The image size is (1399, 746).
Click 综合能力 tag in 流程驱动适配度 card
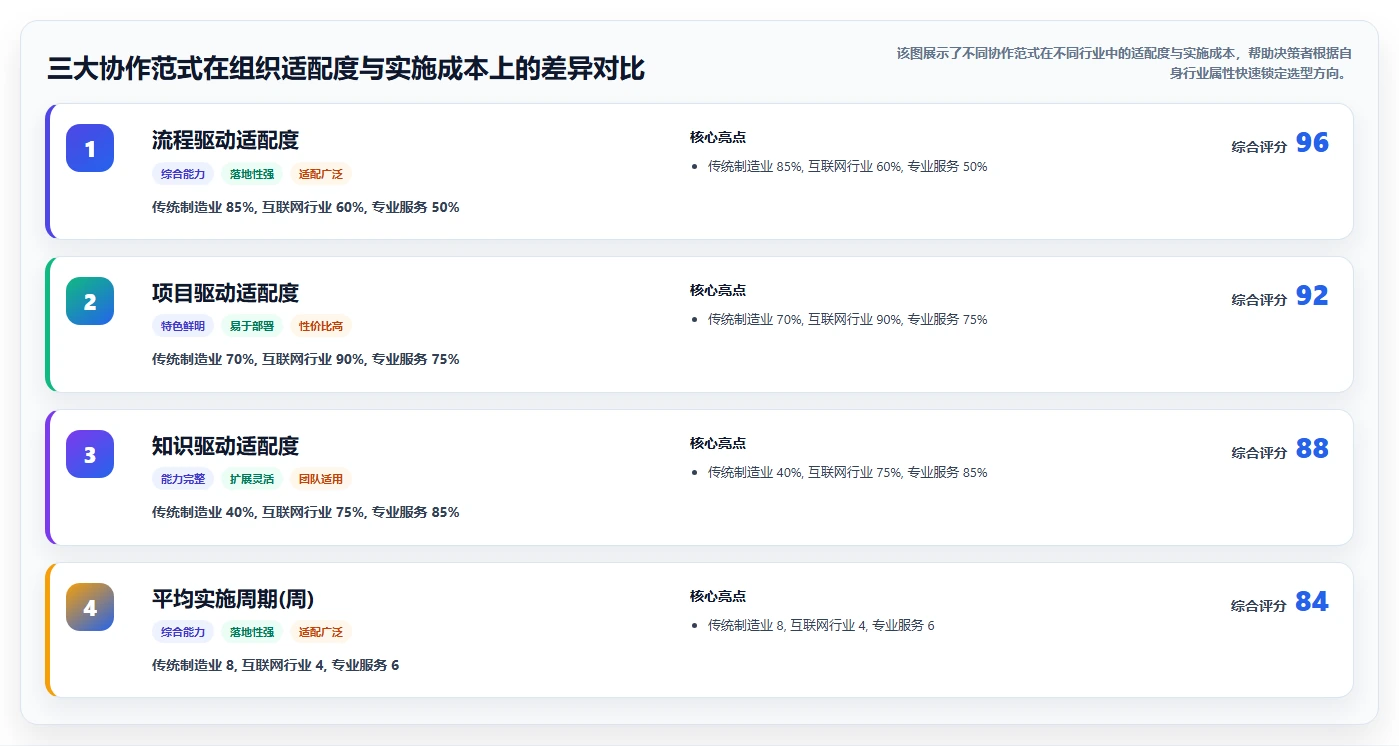click(x=183, y=174)
